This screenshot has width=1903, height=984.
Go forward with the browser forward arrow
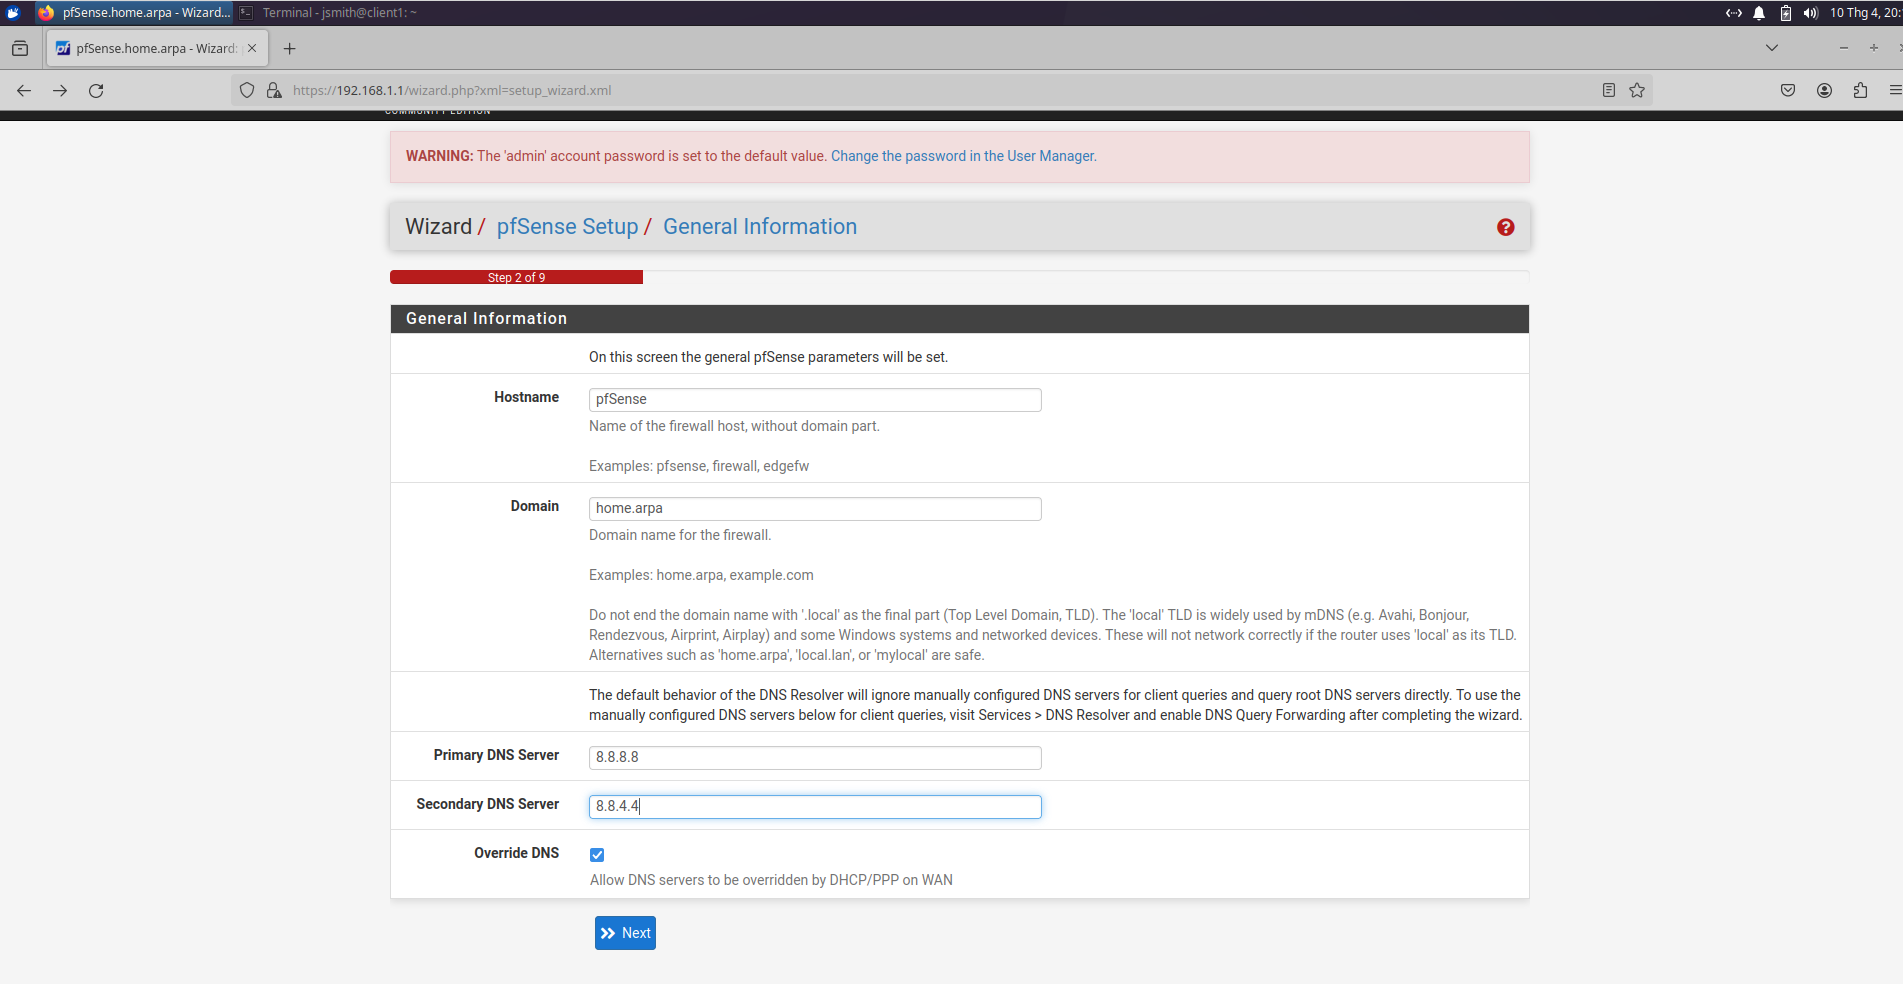pyautogui.click(x=60, y=90)
